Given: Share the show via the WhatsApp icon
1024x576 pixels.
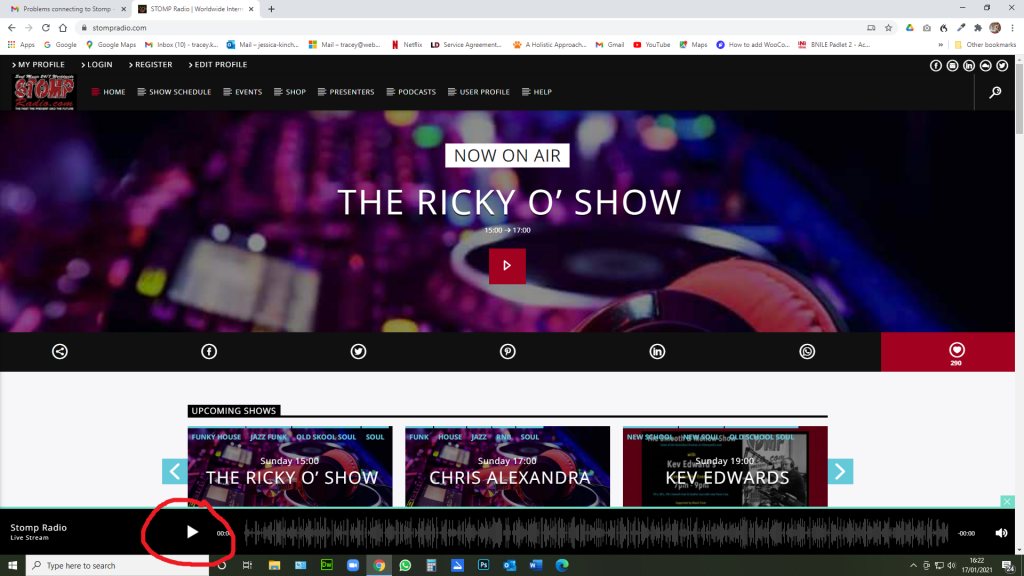Looking at the screenshot, I should pyautogui.click(x=807, y=351).
